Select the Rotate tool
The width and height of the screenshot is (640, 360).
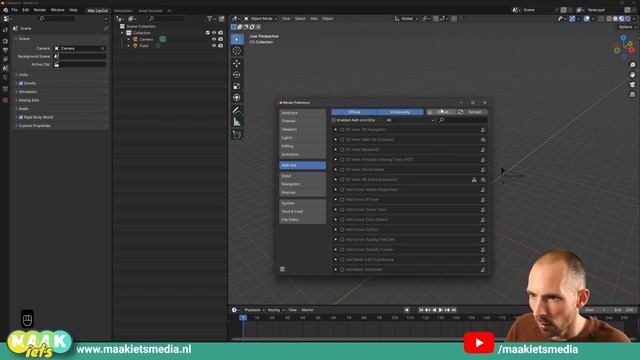[x=237, y=75]
